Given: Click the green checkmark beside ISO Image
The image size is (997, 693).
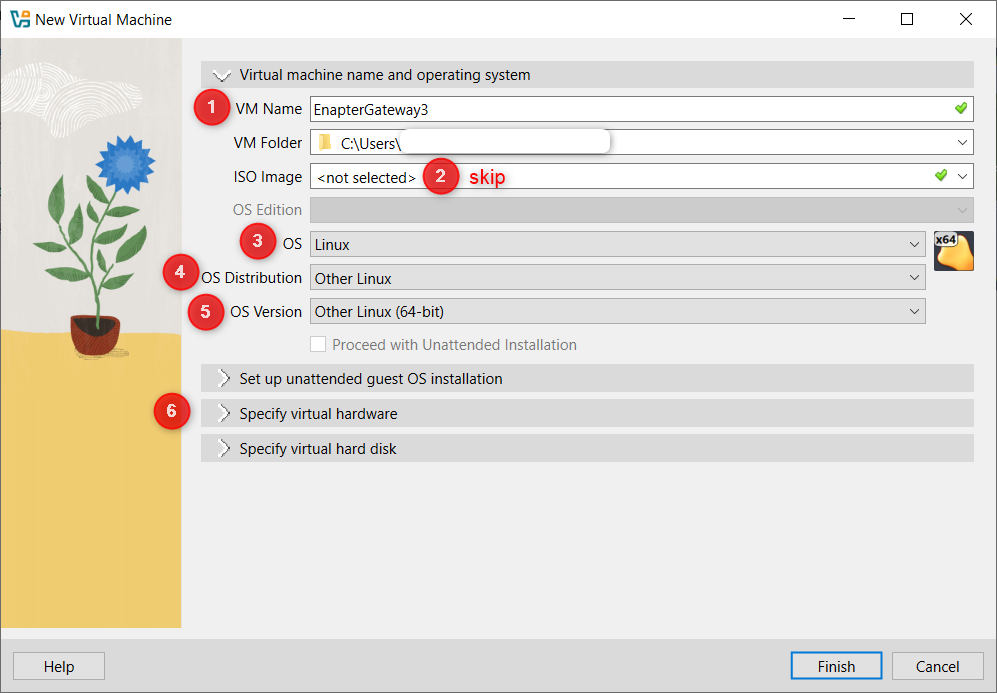Looking at the screenshot, I should [x=940, y=175].
